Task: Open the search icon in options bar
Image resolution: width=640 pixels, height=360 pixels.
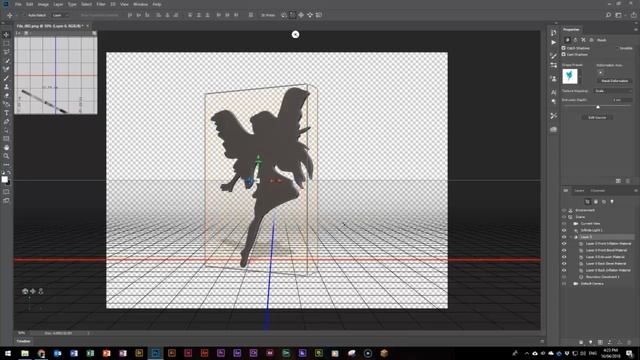Action: [x=609, y=15]
